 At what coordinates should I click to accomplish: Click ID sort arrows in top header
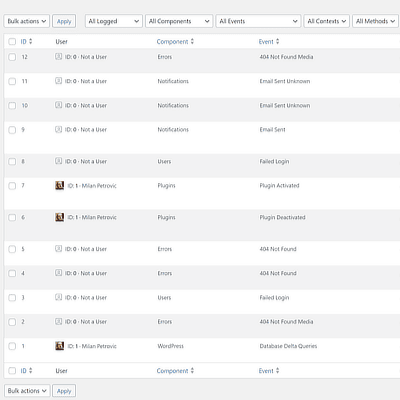point(31,41)
